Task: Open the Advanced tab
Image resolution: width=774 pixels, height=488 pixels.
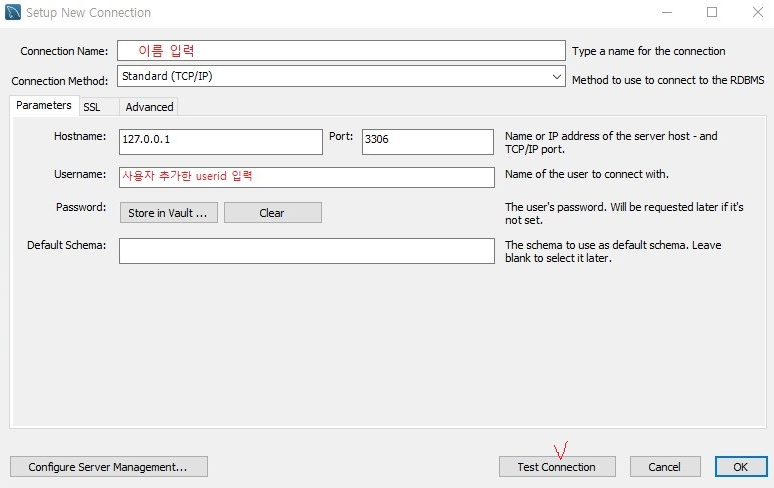Action: [x=149, y=107]
